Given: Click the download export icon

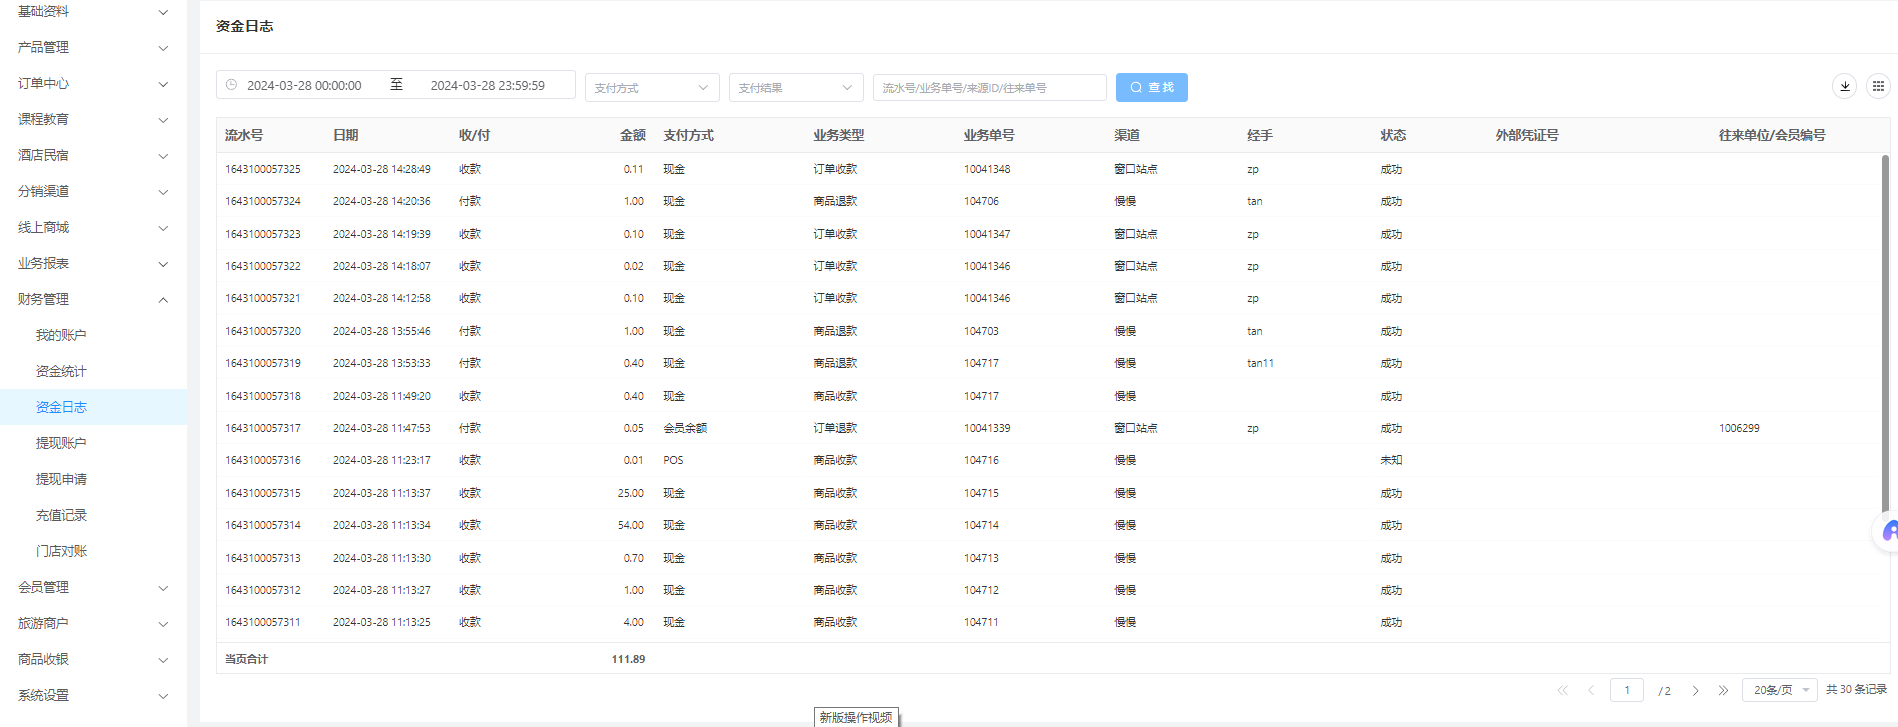Looking at the screenshot, I should [x=1845, y=86].
